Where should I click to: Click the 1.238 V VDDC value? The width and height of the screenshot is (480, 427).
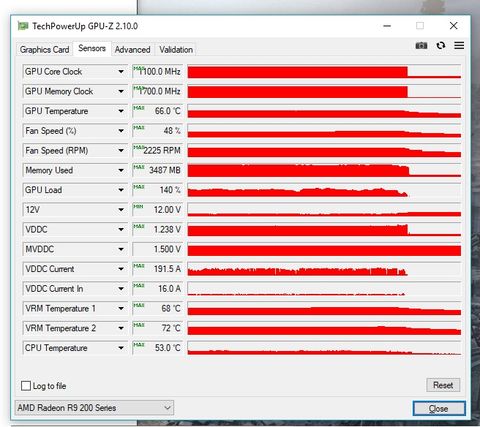point(158,229)
